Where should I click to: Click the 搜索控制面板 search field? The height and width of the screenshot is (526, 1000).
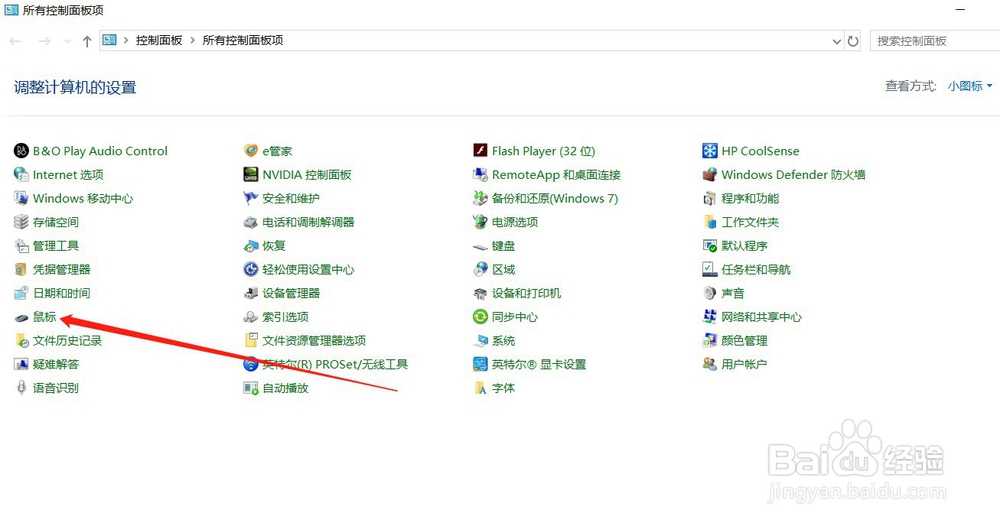pos(935,41)
